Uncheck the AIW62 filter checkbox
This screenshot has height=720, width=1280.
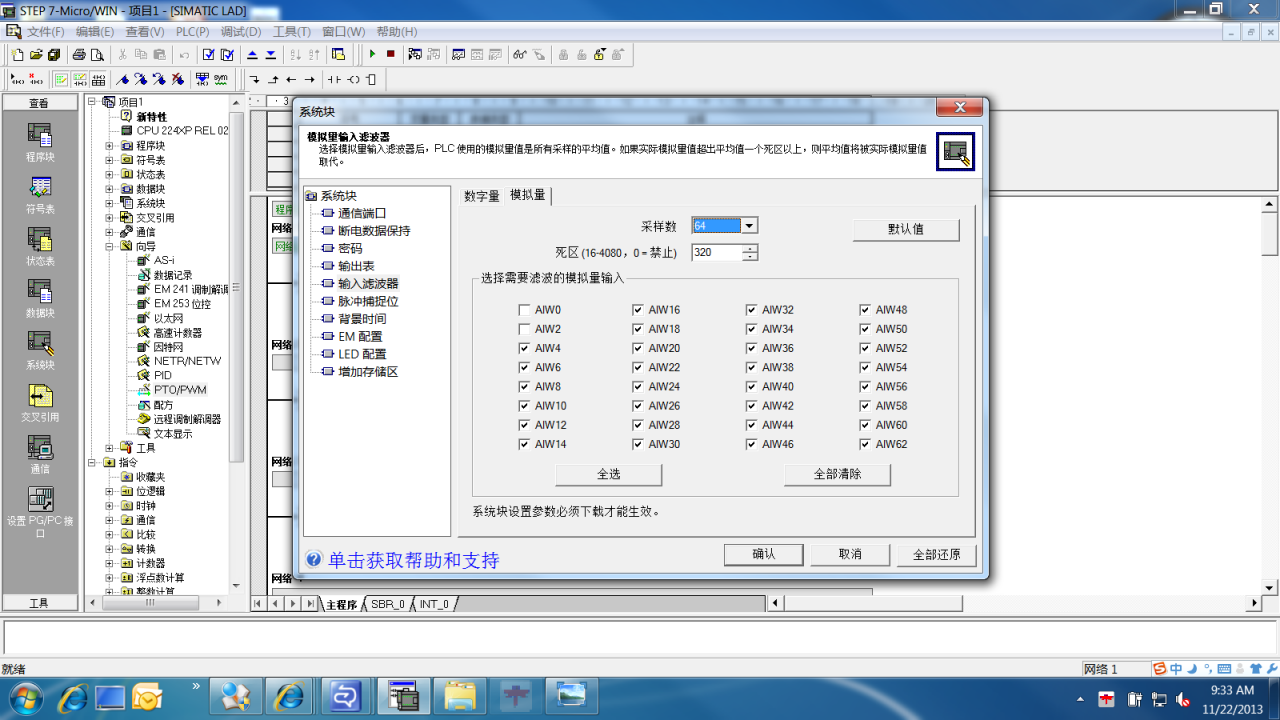click(865, 444)
